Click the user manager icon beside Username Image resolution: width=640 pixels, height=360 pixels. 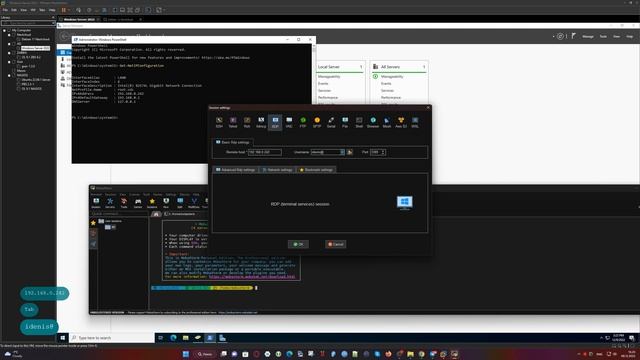coord(350,152)
